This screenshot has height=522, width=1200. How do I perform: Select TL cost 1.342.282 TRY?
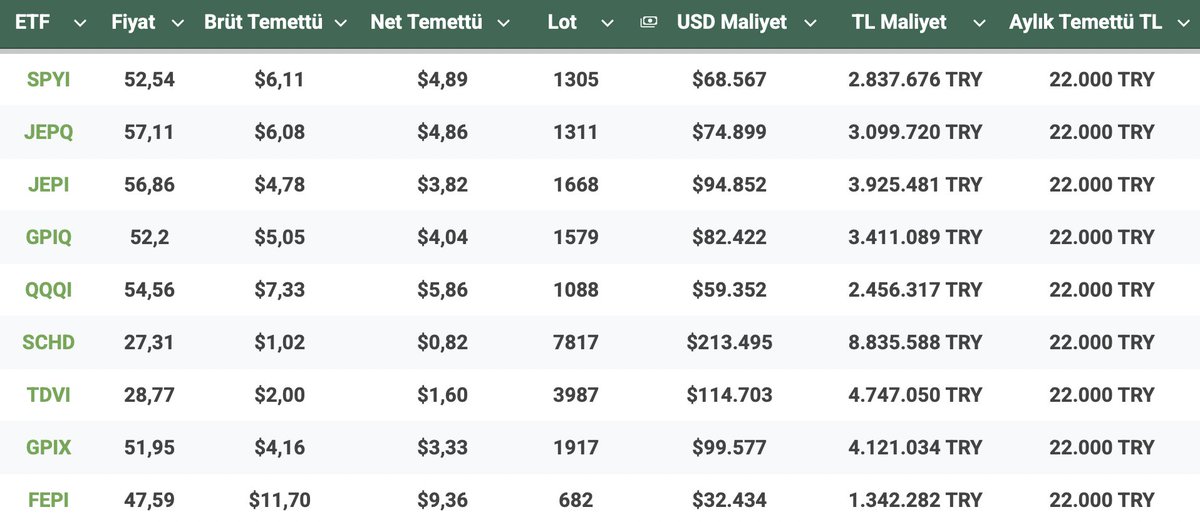point(916,500)
